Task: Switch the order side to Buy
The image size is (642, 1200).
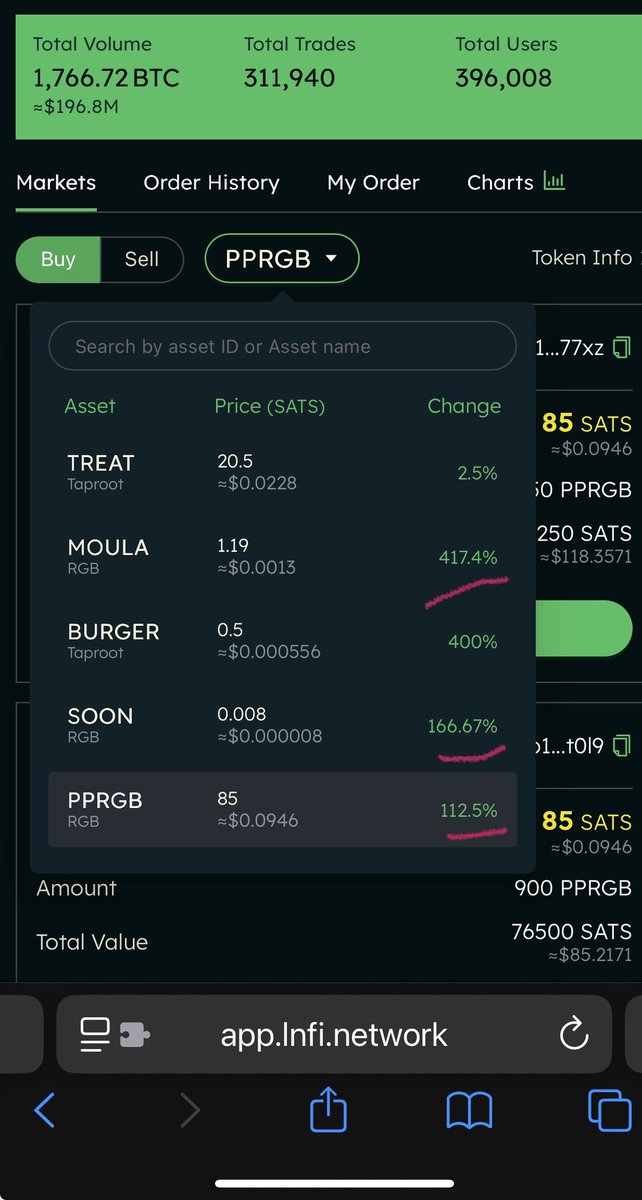Action: [58, 260]
